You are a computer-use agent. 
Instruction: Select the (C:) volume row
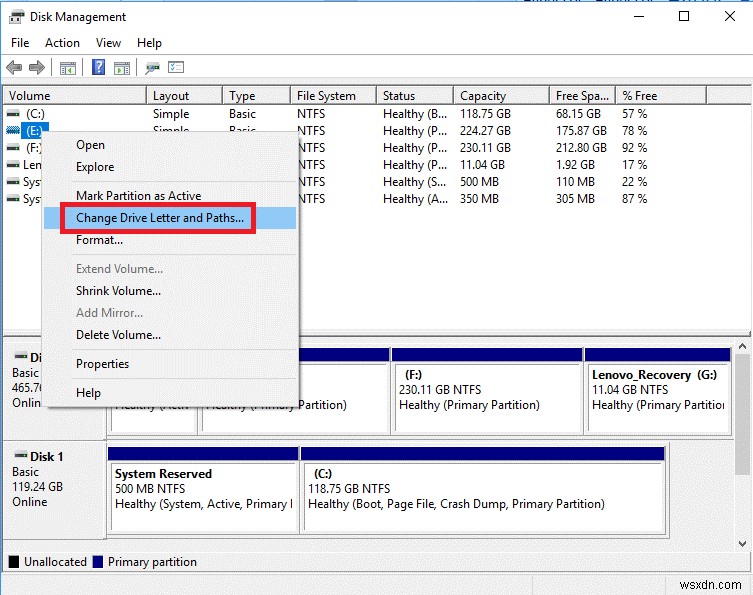[x=355, y=114]
